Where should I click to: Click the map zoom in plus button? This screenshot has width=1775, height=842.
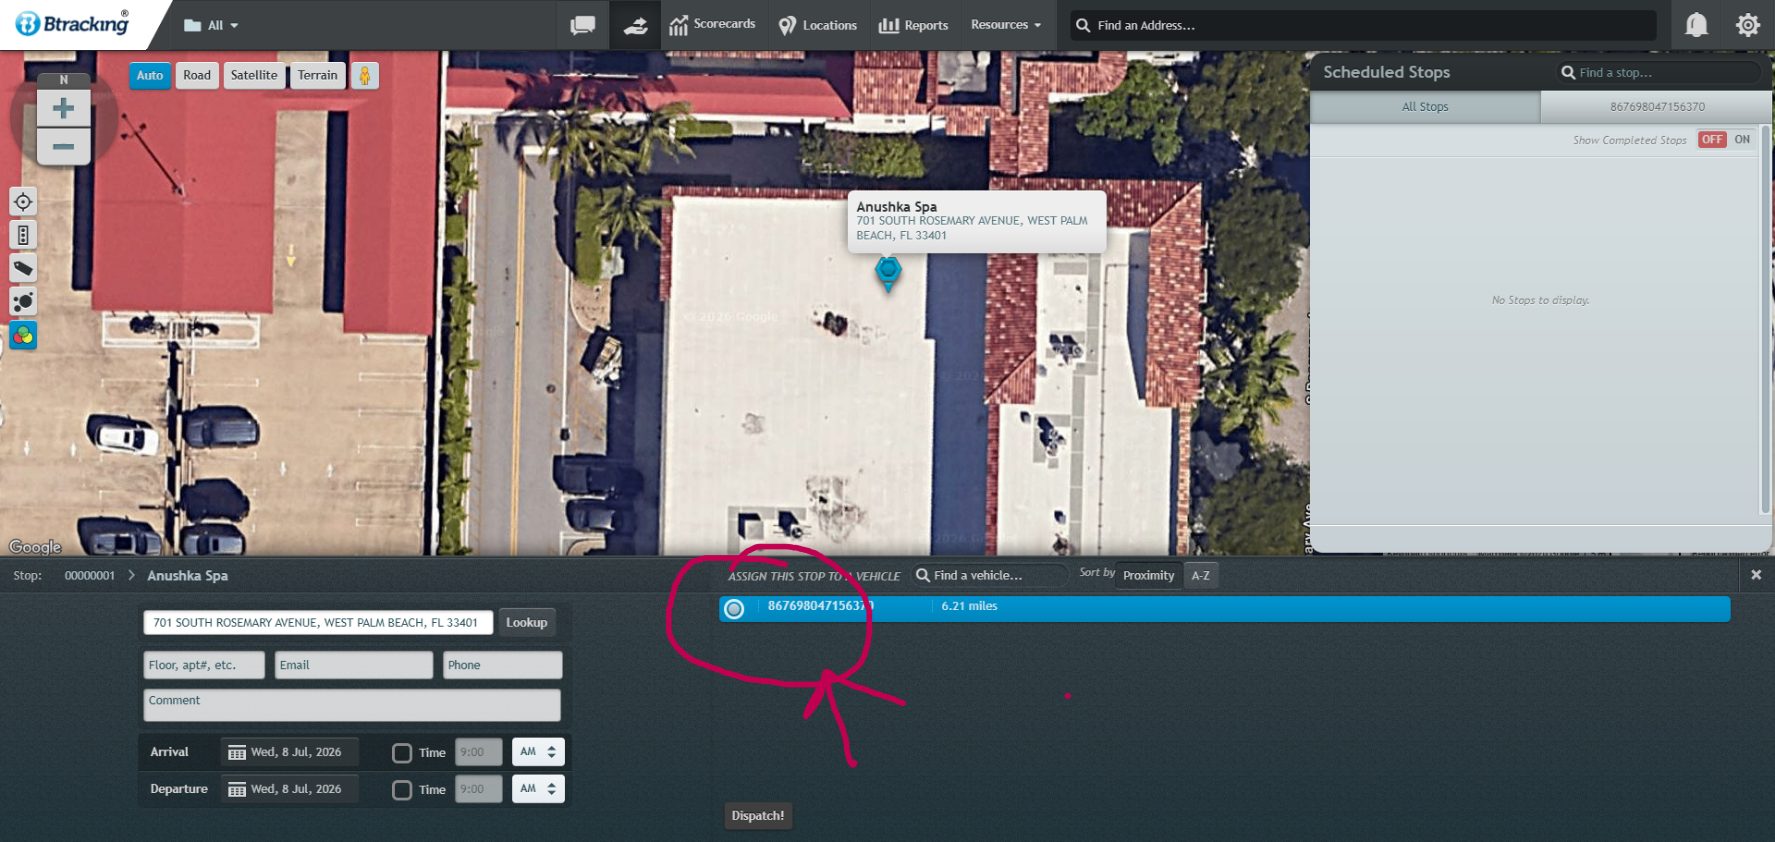point(63,108)
